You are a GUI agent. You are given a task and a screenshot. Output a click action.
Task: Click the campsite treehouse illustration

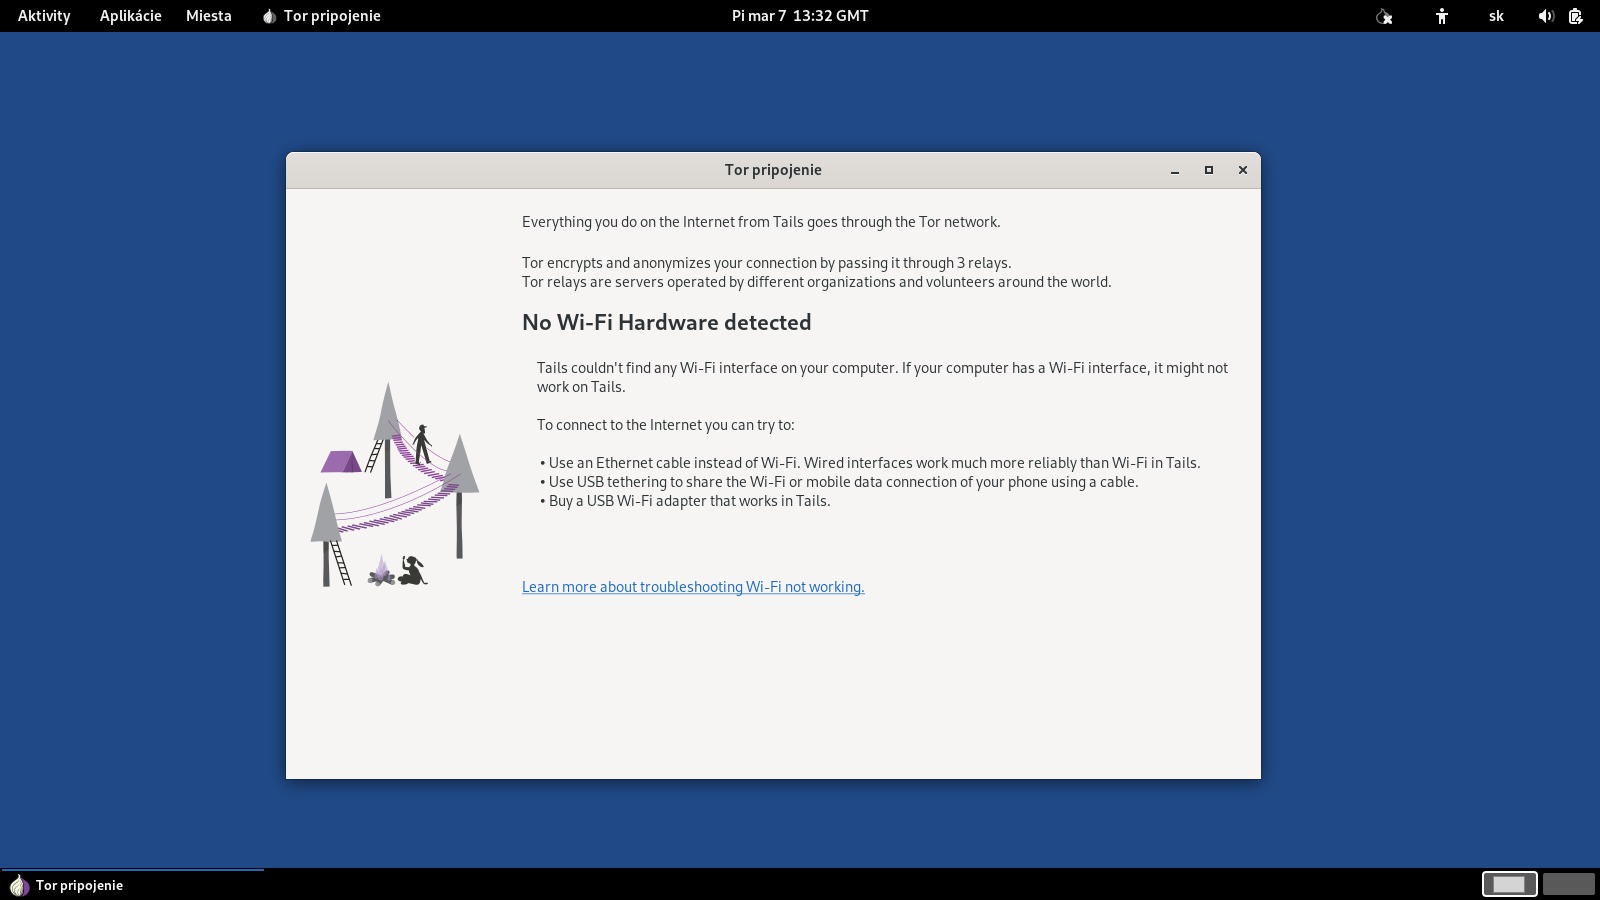tap(395, 485)
